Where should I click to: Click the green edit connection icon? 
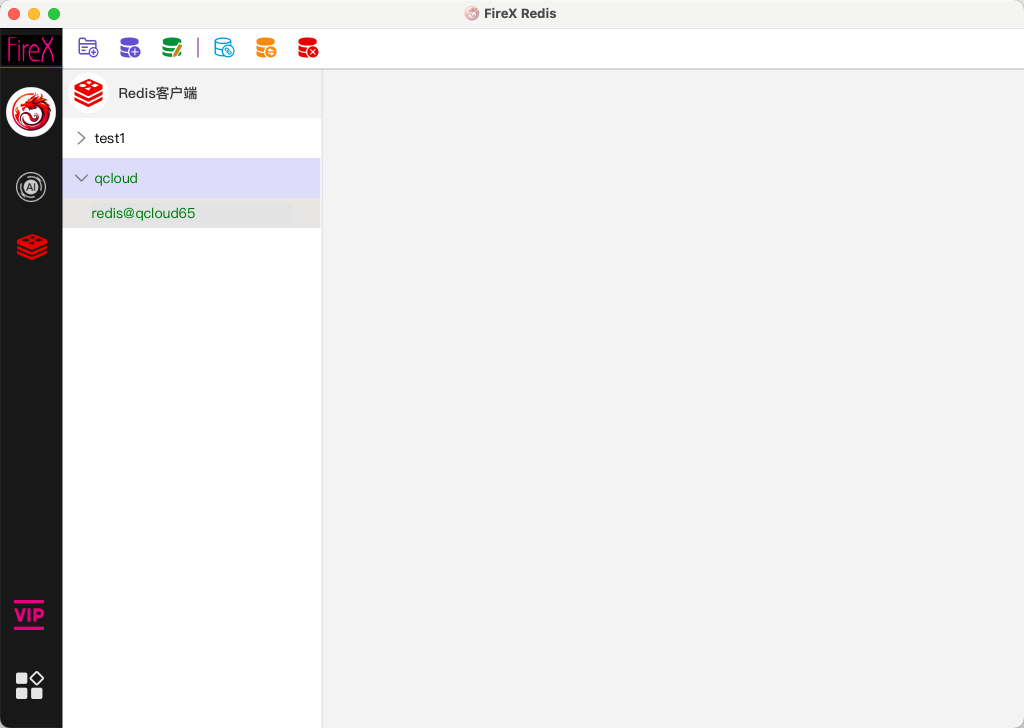pos(172,47)
